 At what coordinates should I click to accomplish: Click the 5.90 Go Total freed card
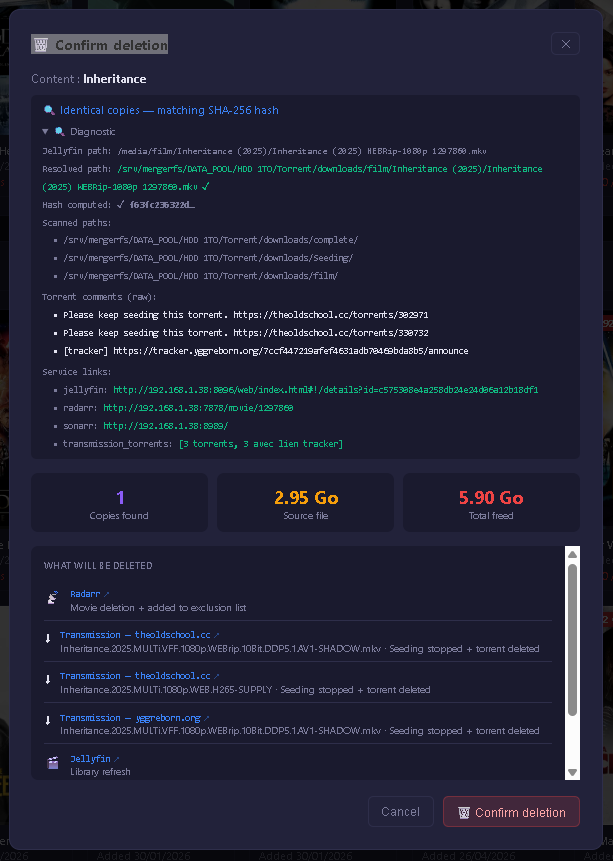pyautogui.click(x=491, y=502)
